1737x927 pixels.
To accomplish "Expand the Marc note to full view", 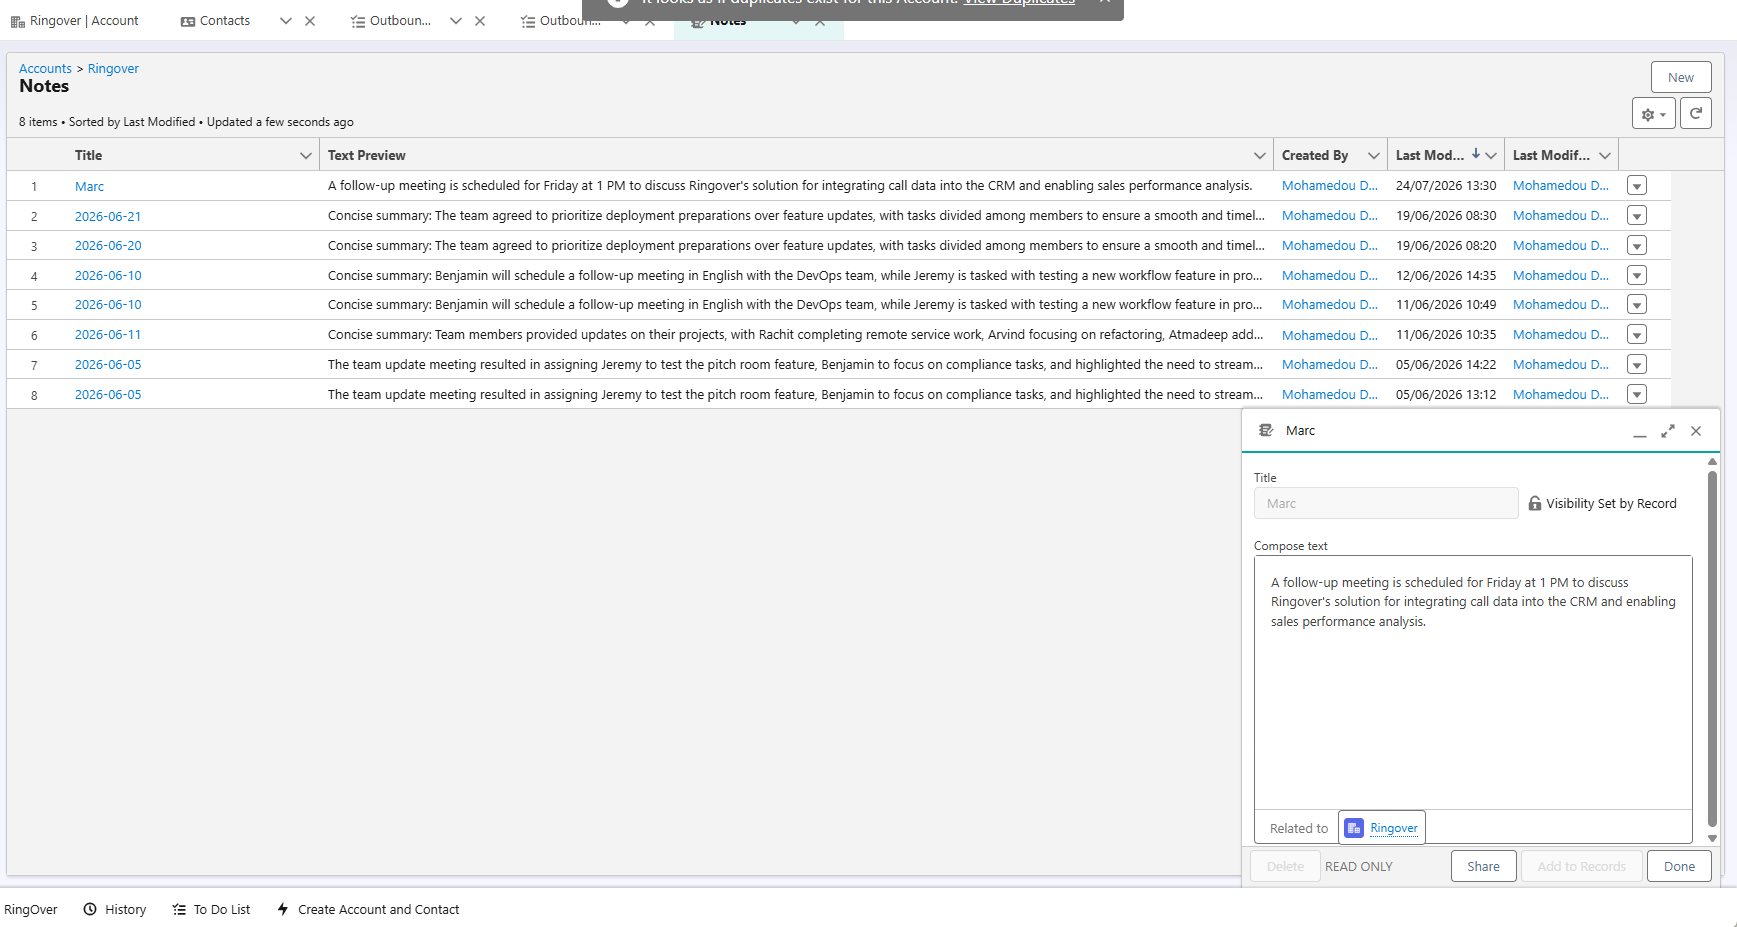I will tap(1667, 431).
